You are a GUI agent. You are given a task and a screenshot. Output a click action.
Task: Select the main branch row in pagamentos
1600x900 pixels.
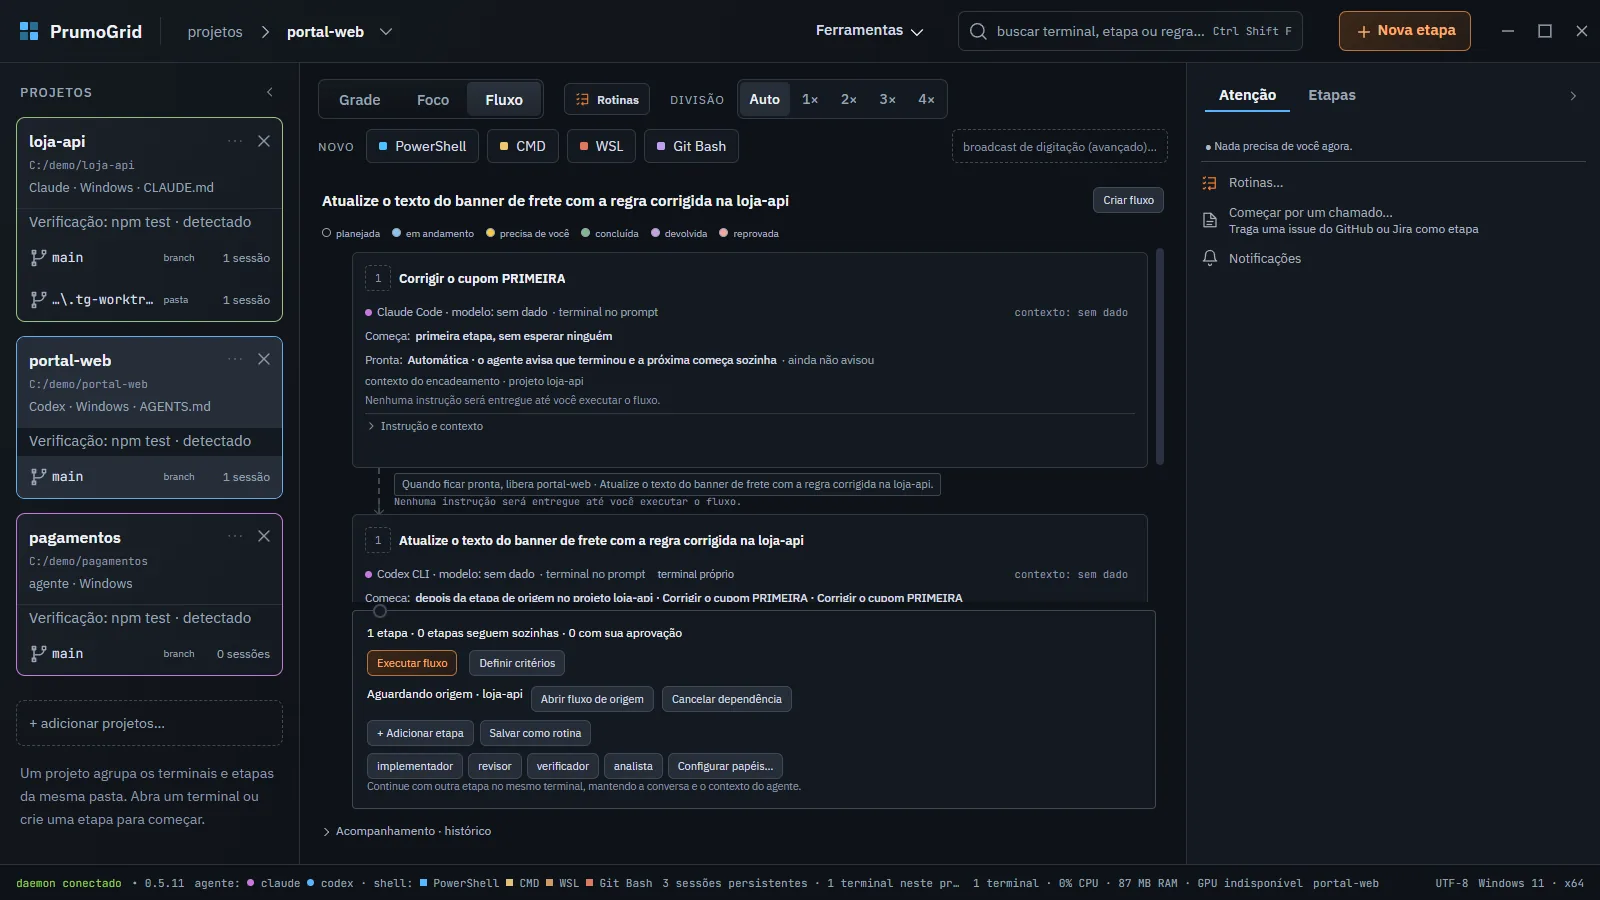tap(150, 653)
